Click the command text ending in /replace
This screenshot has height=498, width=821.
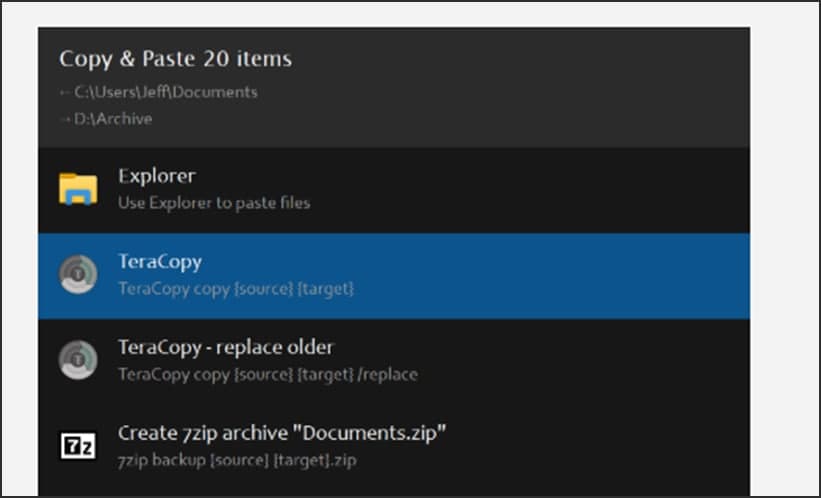267,375
